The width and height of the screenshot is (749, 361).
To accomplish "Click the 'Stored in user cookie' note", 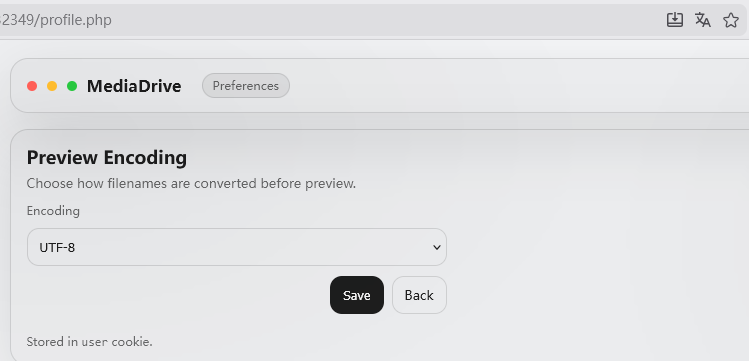I will click(89, 341).
